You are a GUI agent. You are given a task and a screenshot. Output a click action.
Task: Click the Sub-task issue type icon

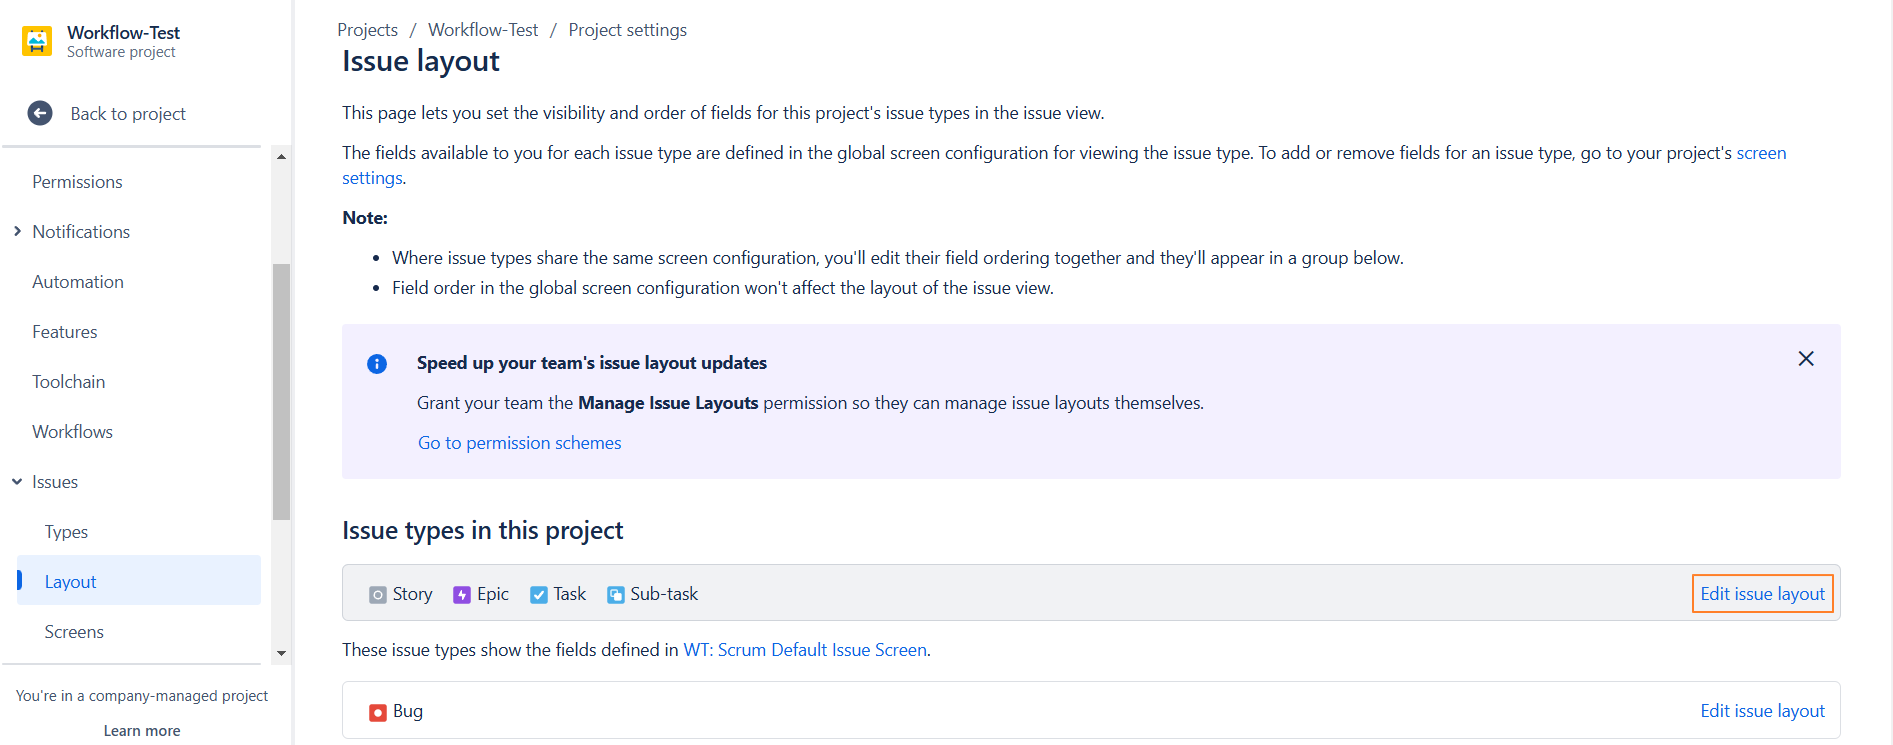coord(616,595)
